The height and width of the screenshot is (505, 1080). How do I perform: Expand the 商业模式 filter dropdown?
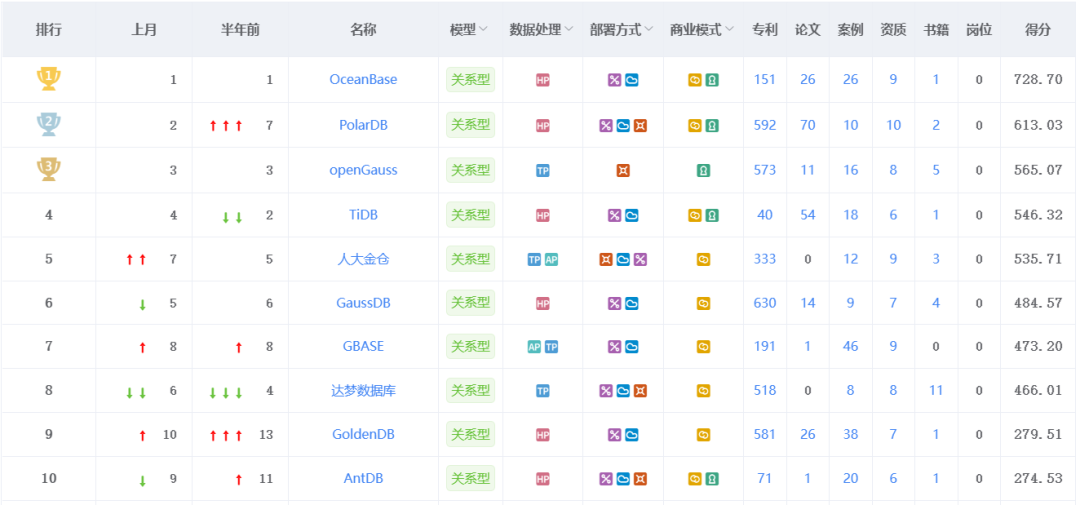(729, 30)
